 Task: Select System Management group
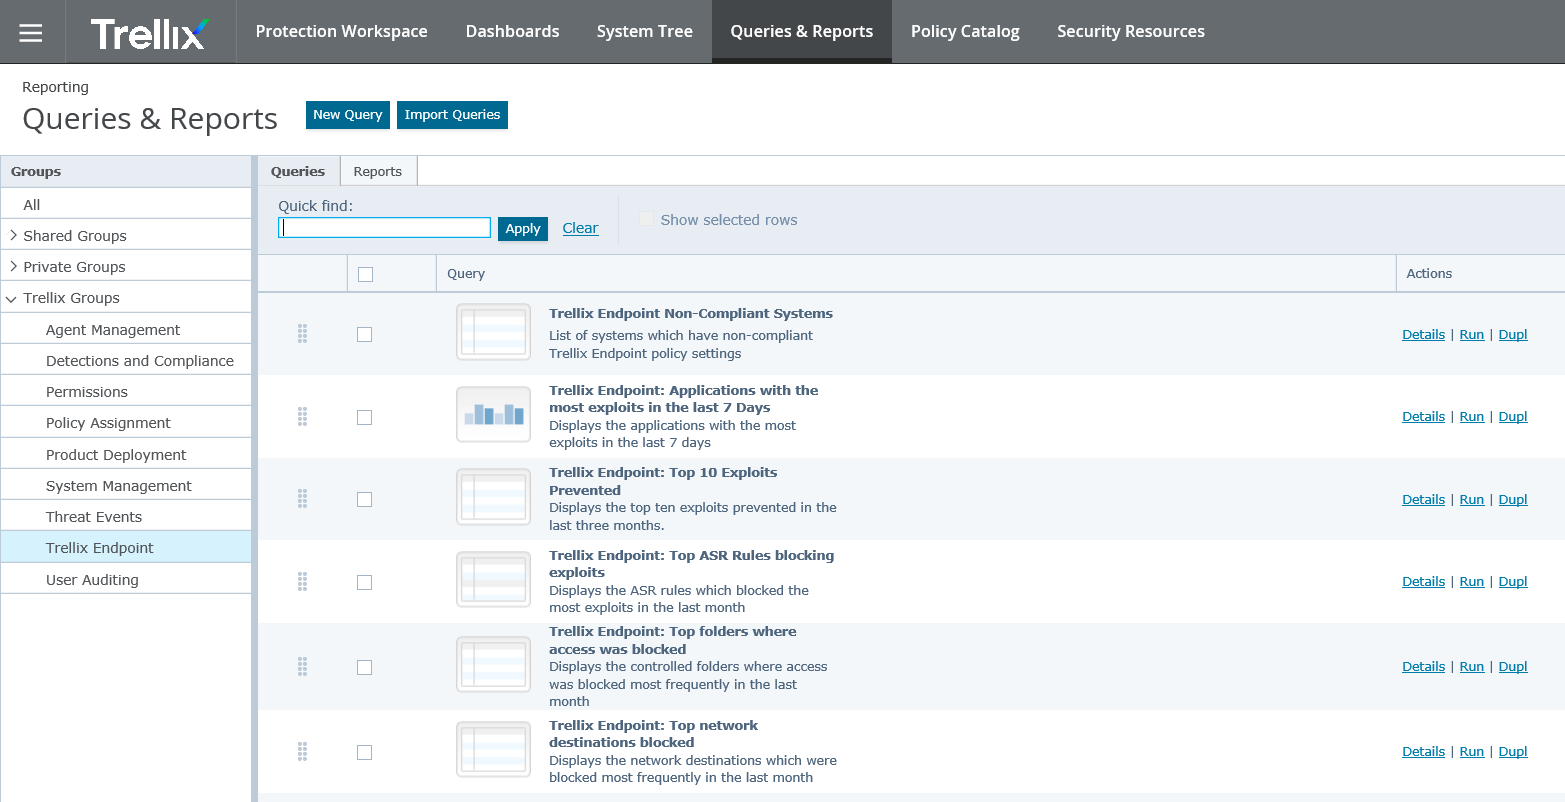(126, 486)
